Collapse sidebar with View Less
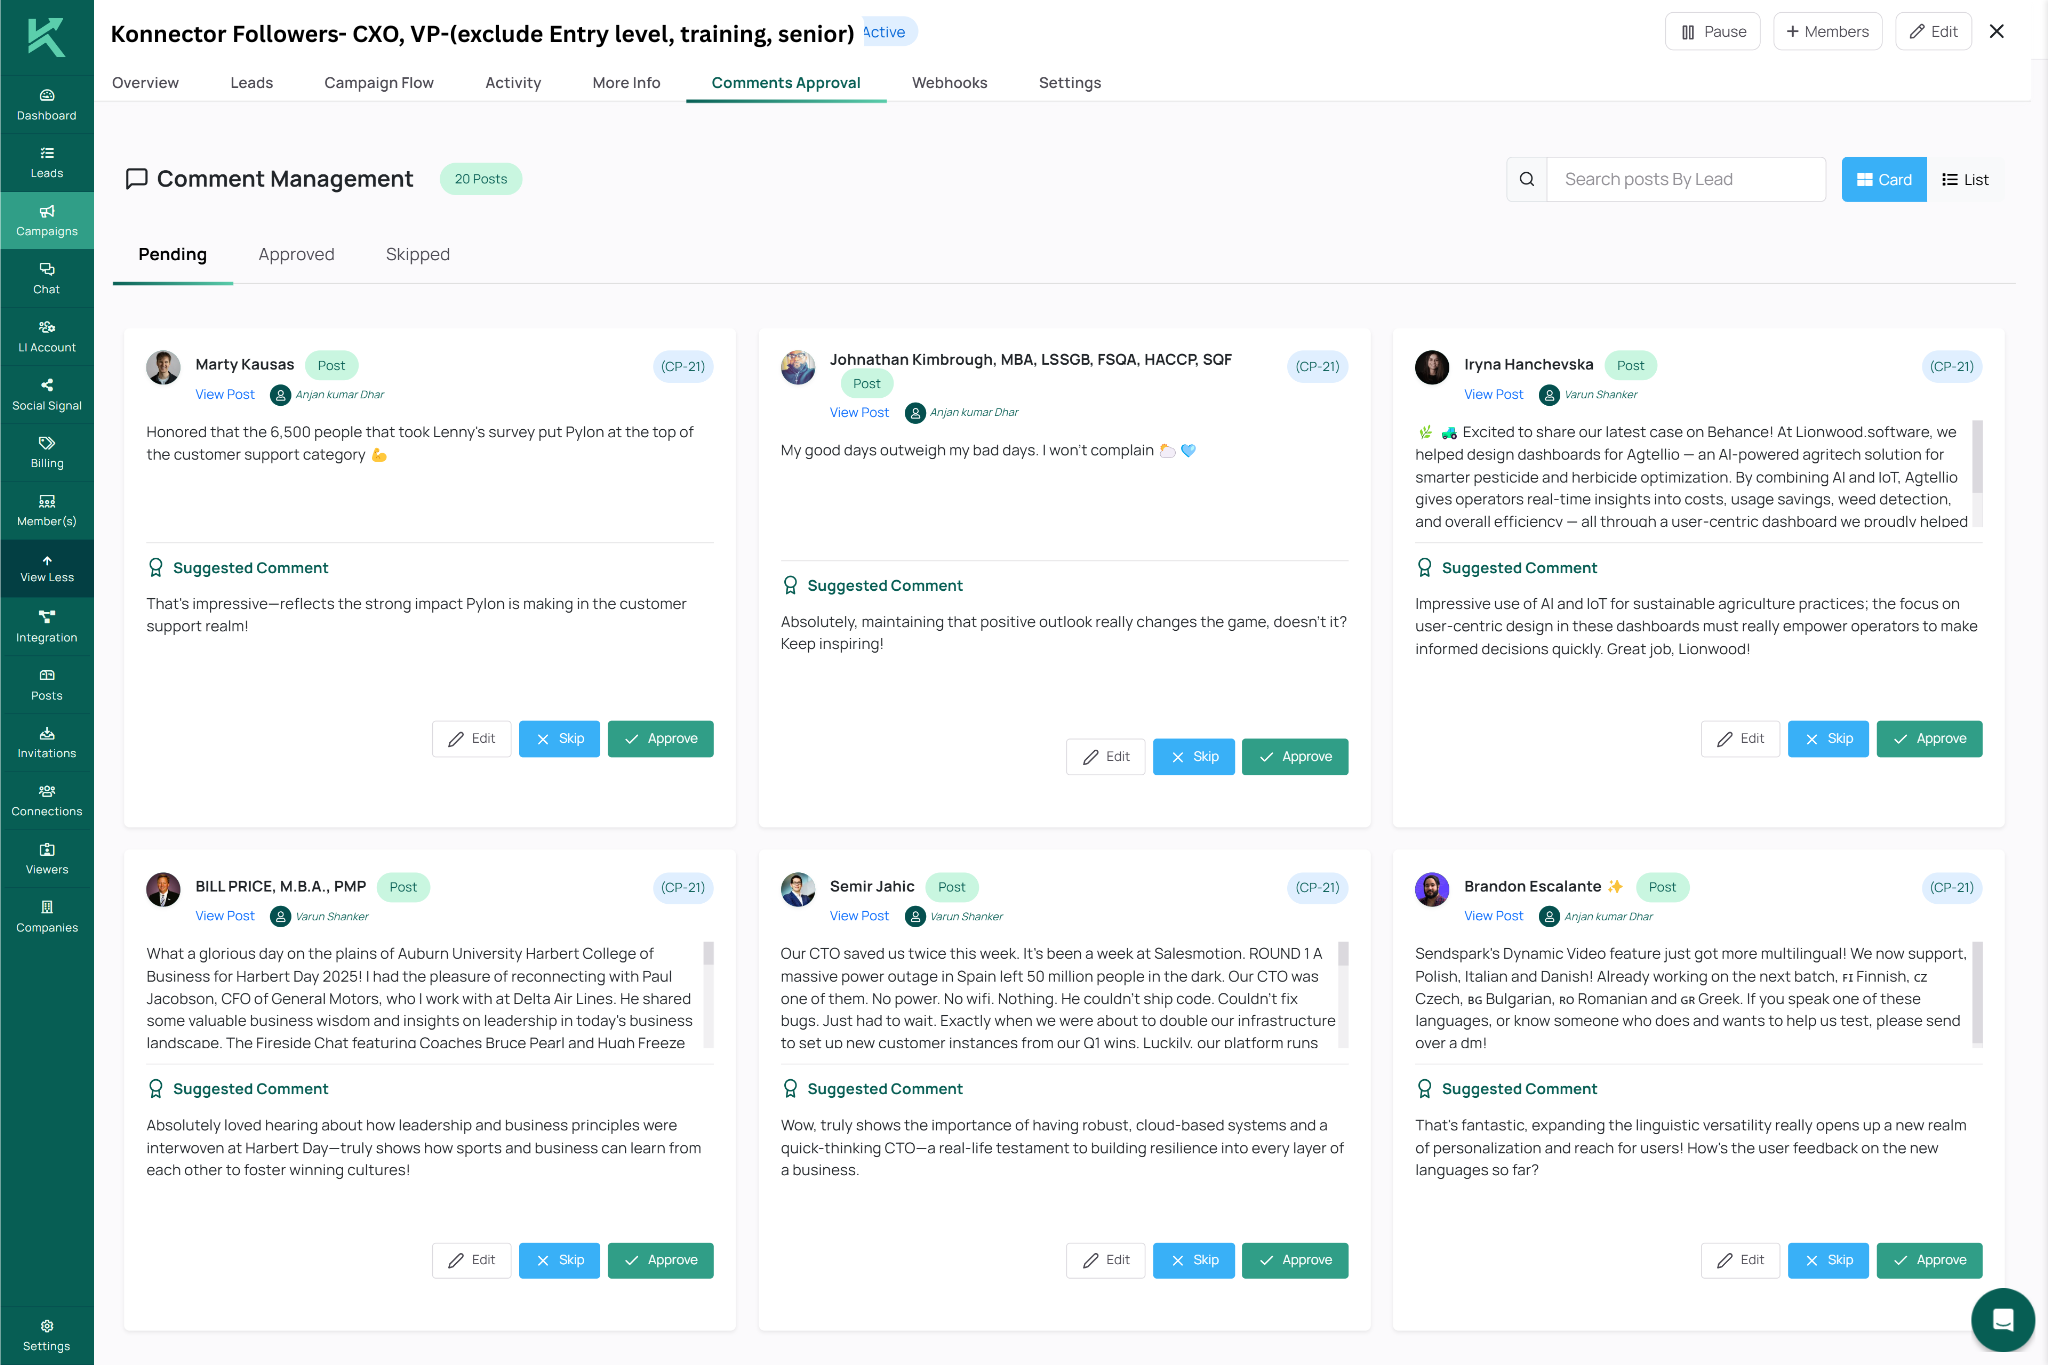Screen dimensions: 2048x1365 47,569
